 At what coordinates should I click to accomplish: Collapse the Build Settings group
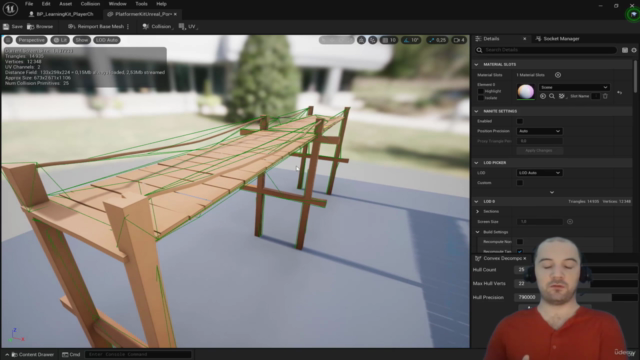click(478, 232)
